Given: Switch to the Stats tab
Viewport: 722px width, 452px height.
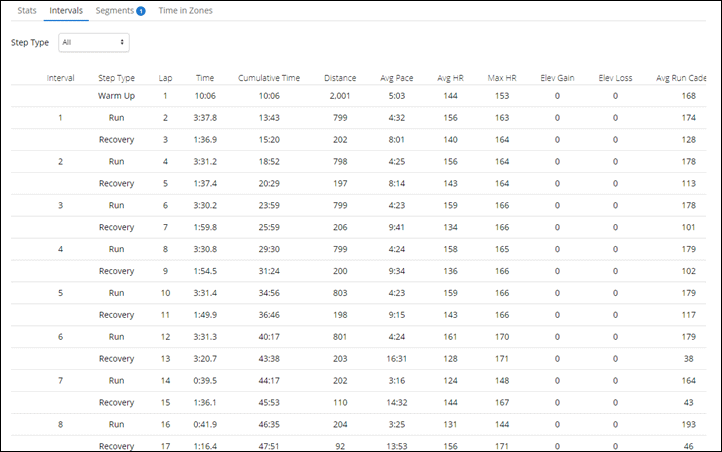Looking at the screenshot, I should [27, 11].
